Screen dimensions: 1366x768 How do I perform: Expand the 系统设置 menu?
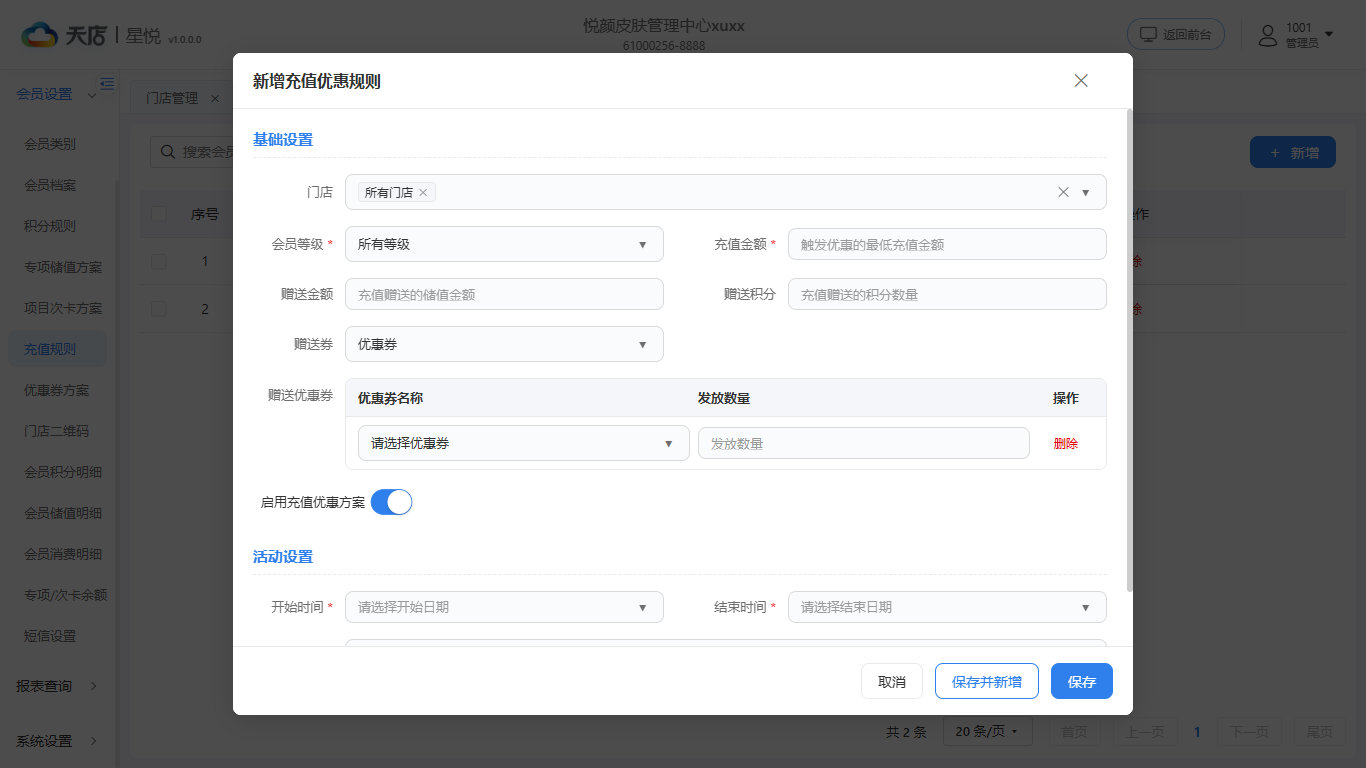click(x=57, y=741)
